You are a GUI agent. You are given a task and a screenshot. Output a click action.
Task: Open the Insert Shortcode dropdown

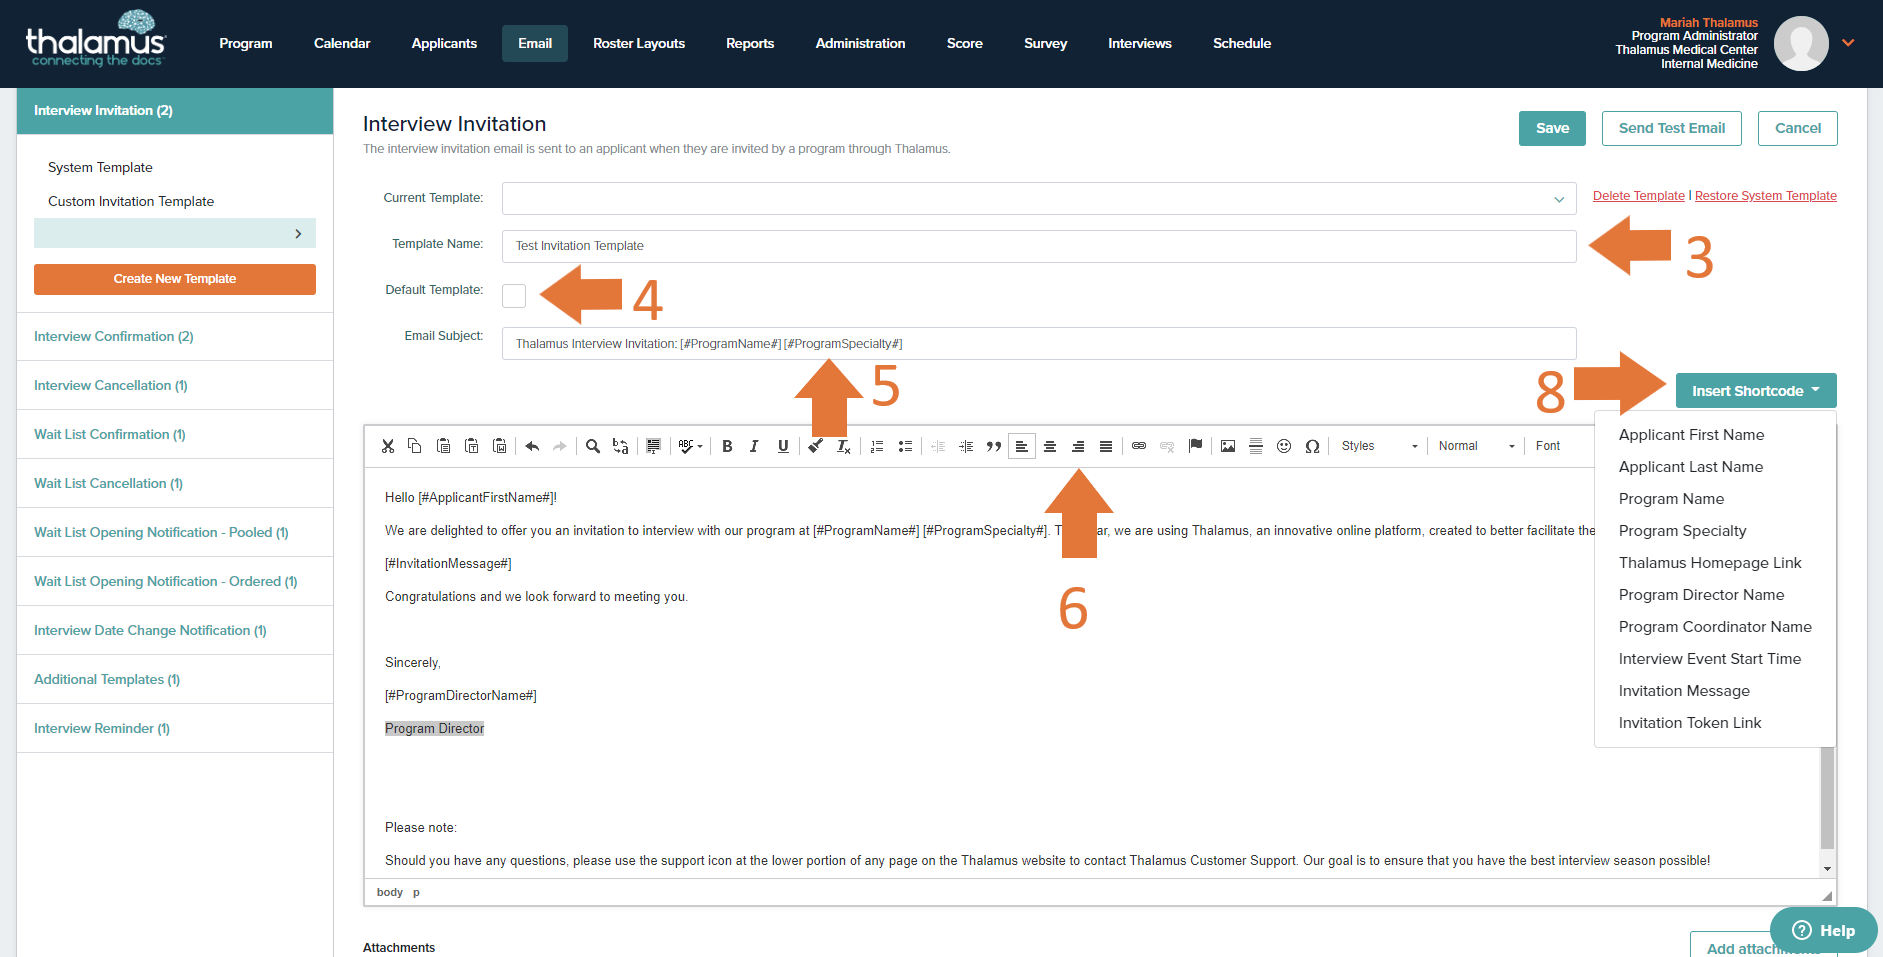(1756, 391)
